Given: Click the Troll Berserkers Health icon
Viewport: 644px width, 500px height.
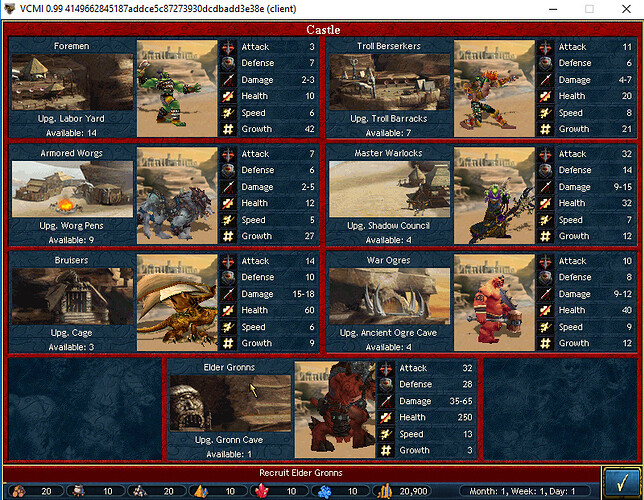Looking at the screenshot, I should pos(545,97).
